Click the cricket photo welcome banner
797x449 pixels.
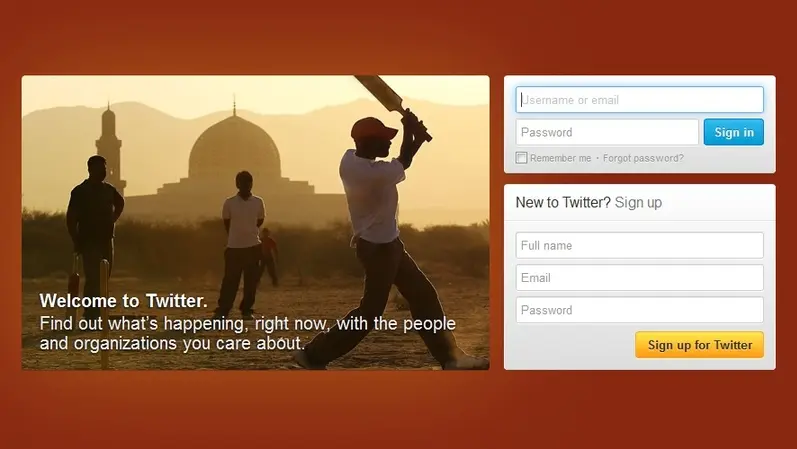click(x=256, y=223)
